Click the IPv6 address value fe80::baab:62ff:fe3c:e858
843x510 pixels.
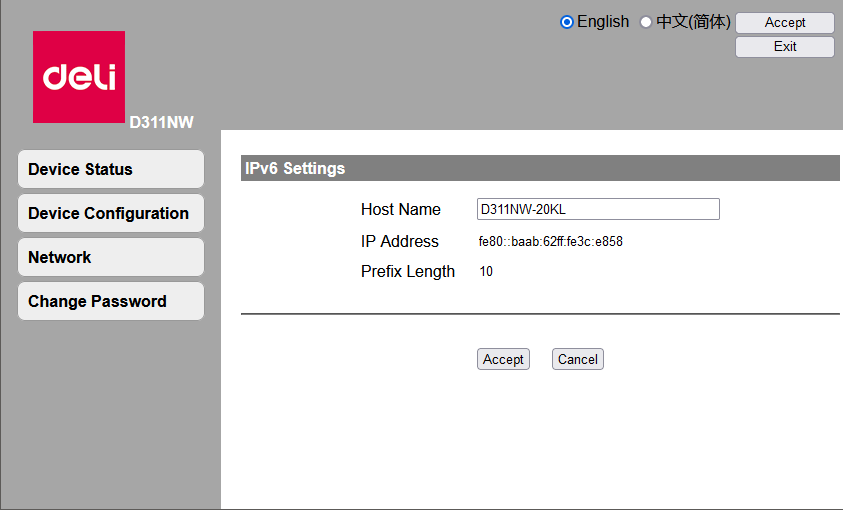[551, 242]
